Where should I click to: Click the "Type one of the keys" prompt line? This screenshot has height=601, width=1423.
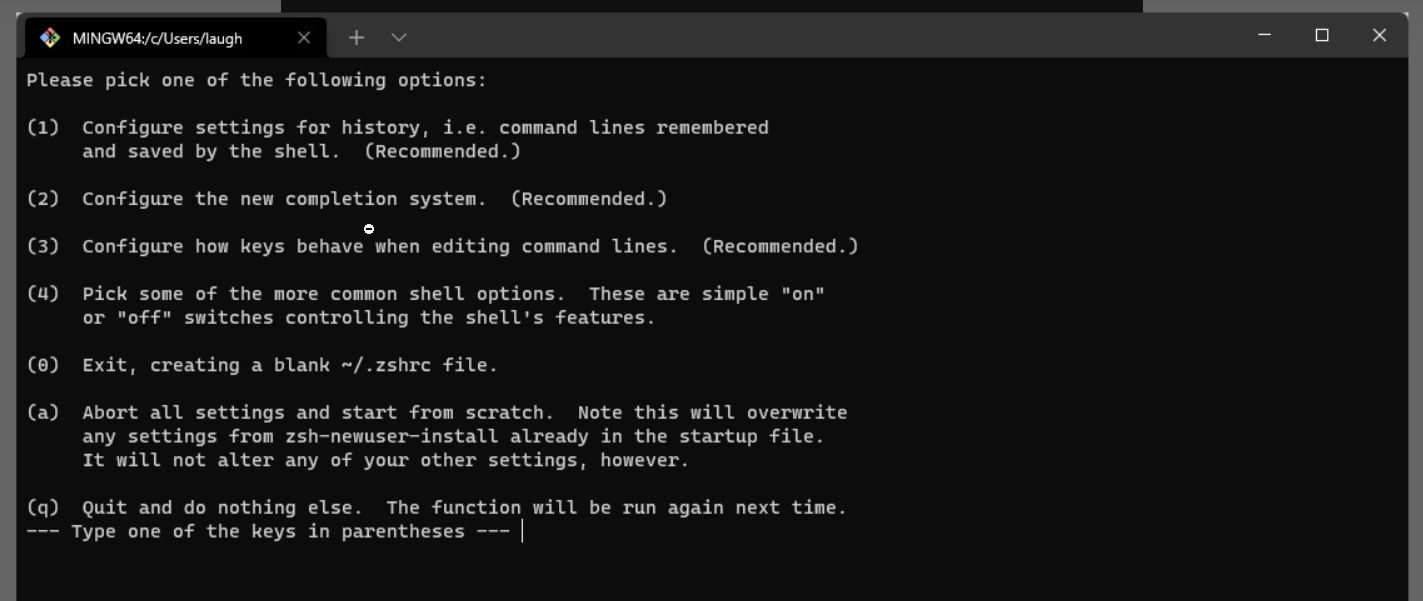point(268,532)
